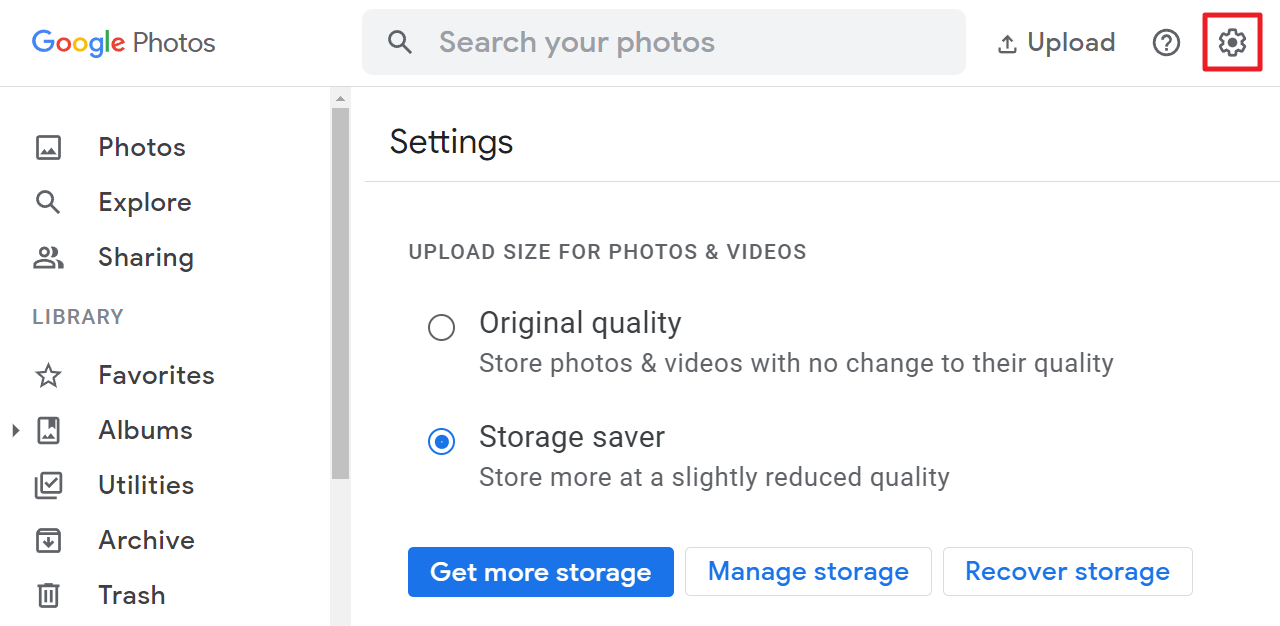This screenshot has height=626, width=1280.
Task: Open Photos from the sidebar icon
Action: (x=48, y=147)
